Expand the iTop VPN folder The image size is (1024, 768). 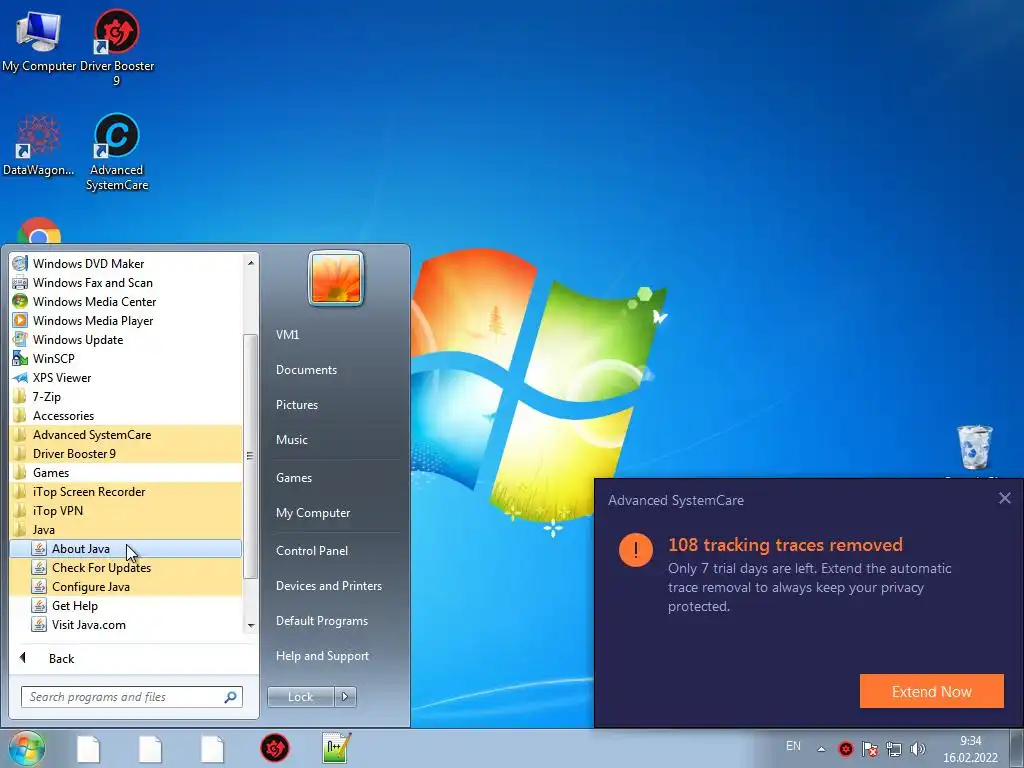[125, 510]
